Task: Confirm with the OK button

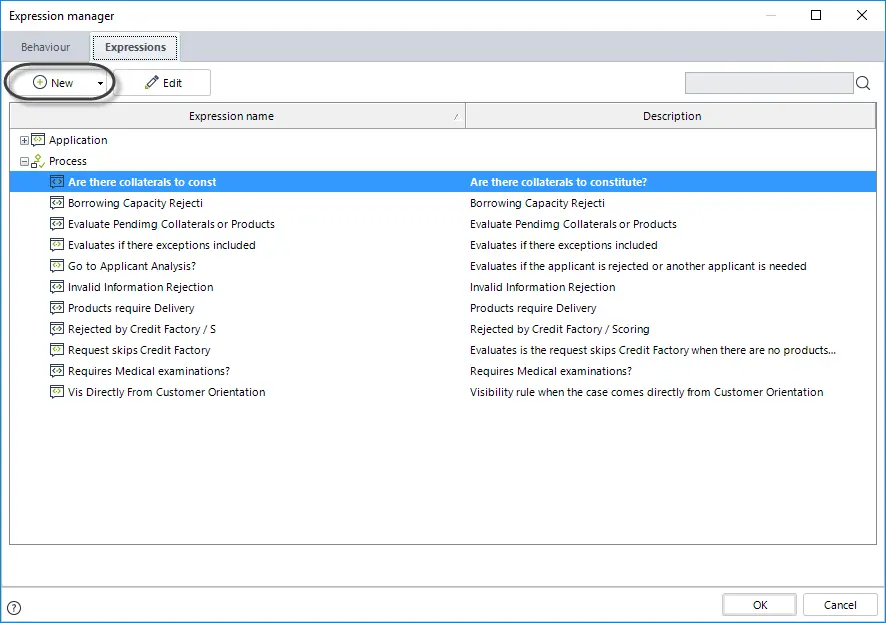Action: pos(759,605)
